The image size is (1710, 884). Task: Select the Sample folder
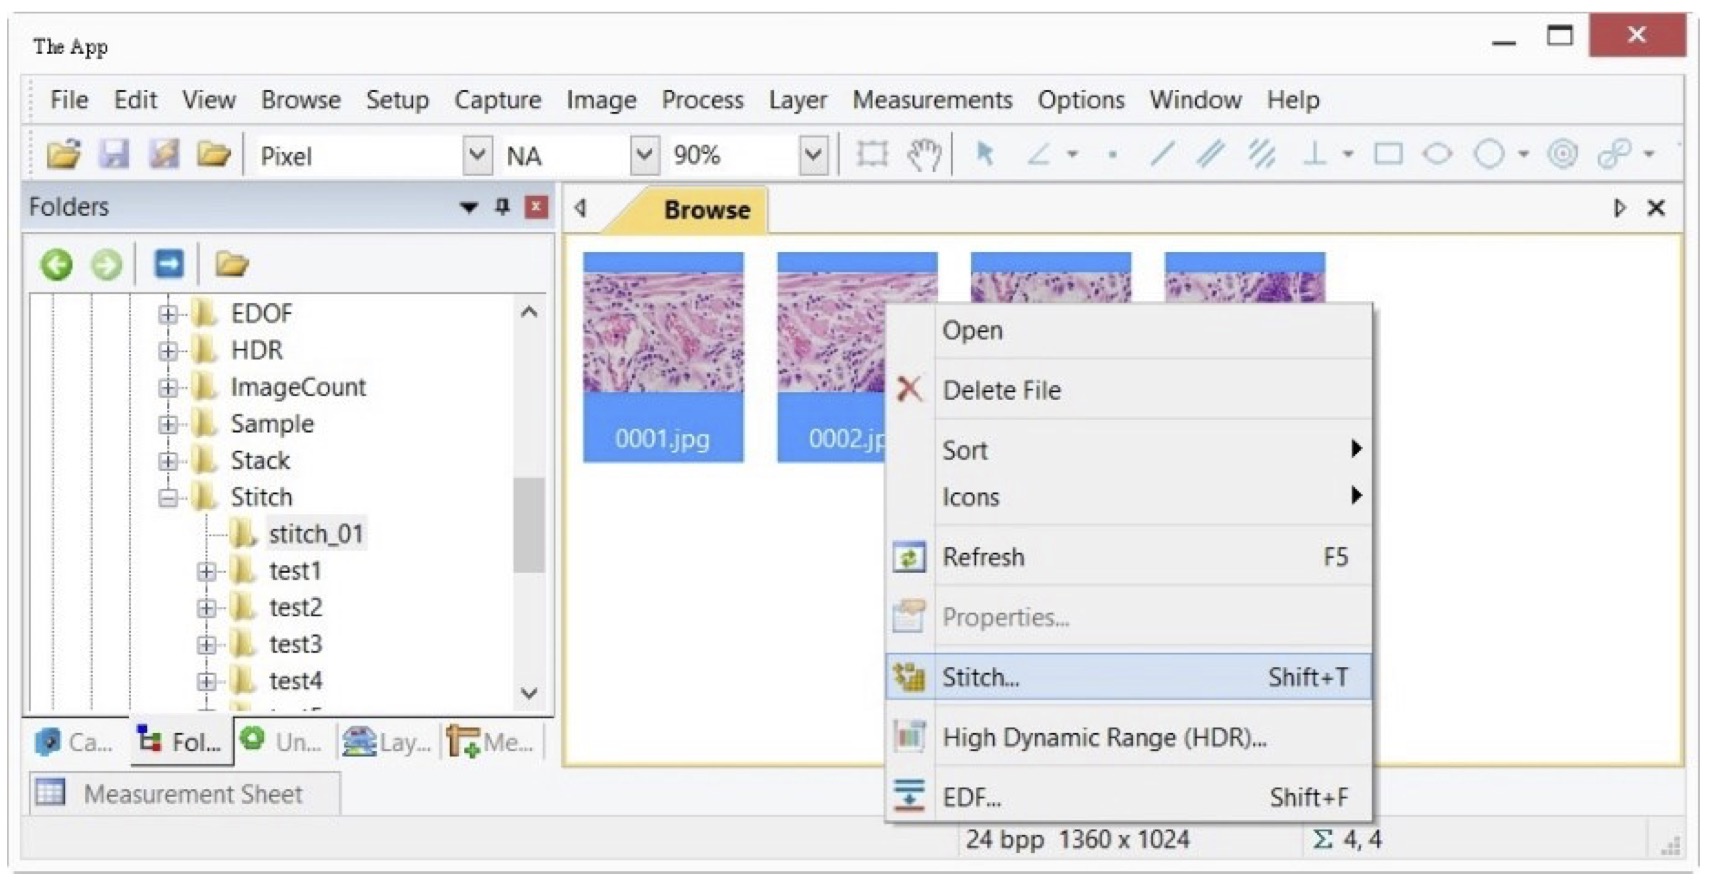[271, 424]
